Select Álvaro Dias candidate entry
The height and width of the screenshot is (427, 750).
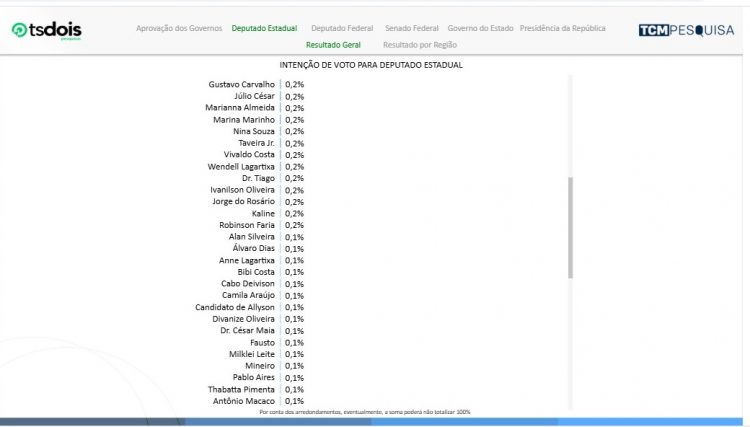pos(253,248)
